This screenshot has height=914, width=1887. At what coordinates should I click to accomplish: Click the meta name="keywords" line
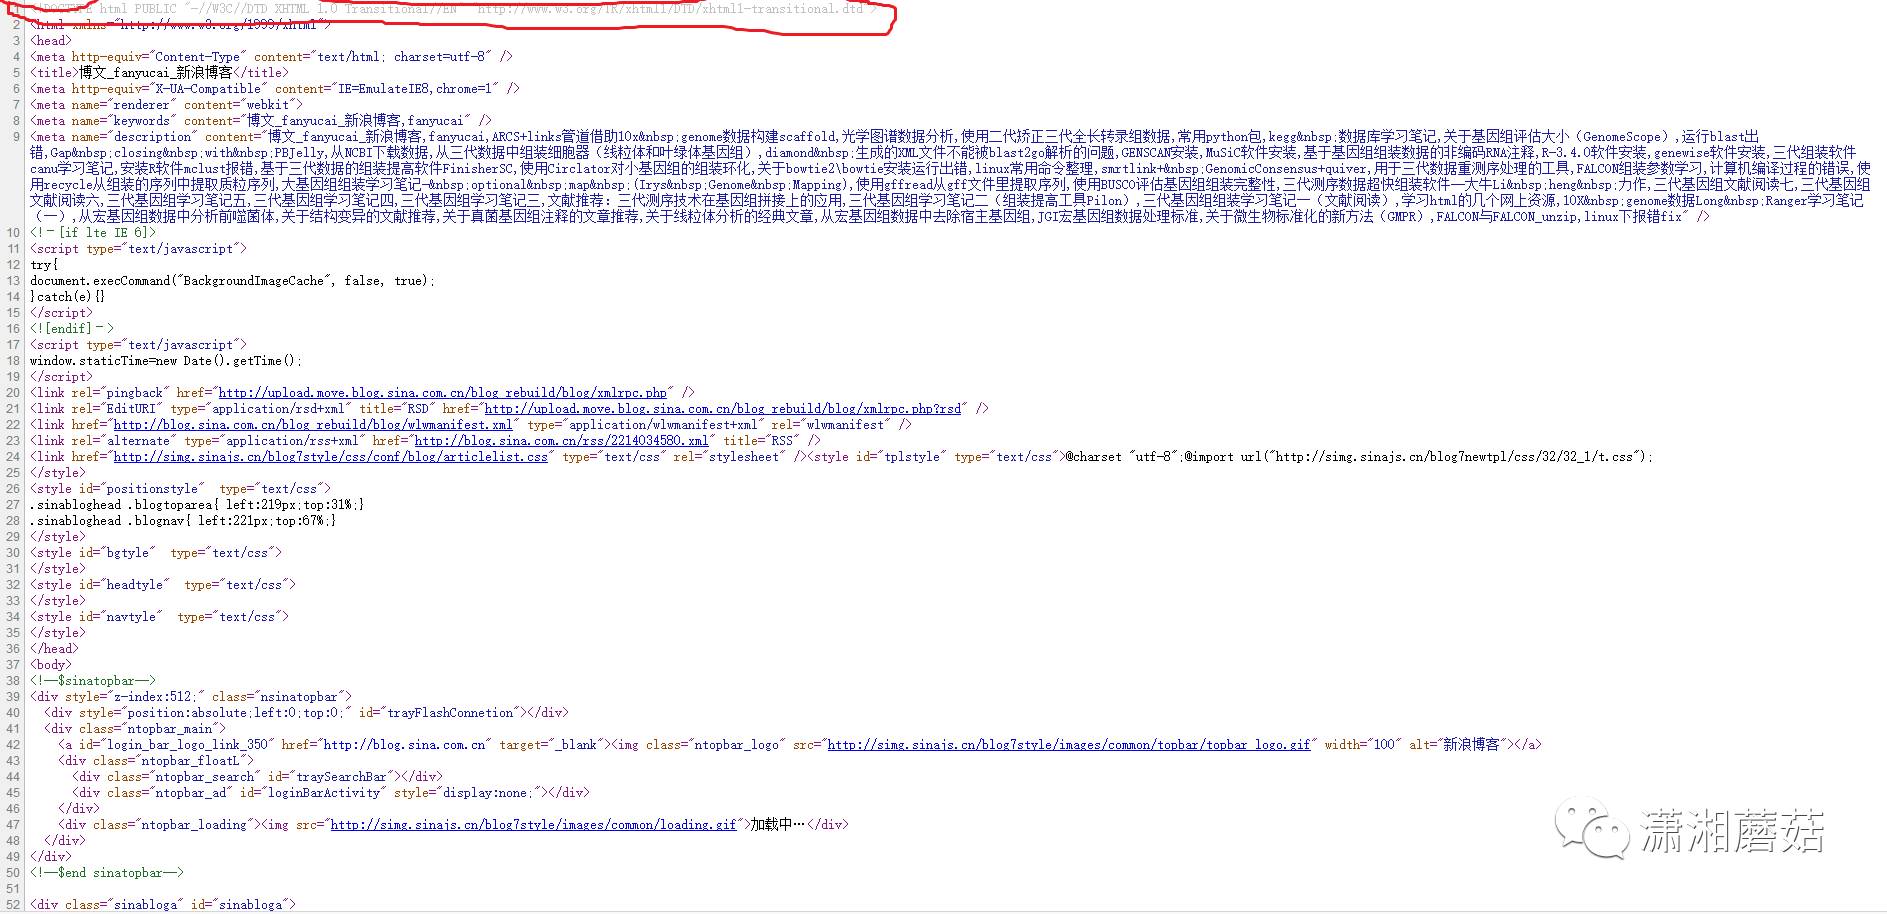[261, 121]
